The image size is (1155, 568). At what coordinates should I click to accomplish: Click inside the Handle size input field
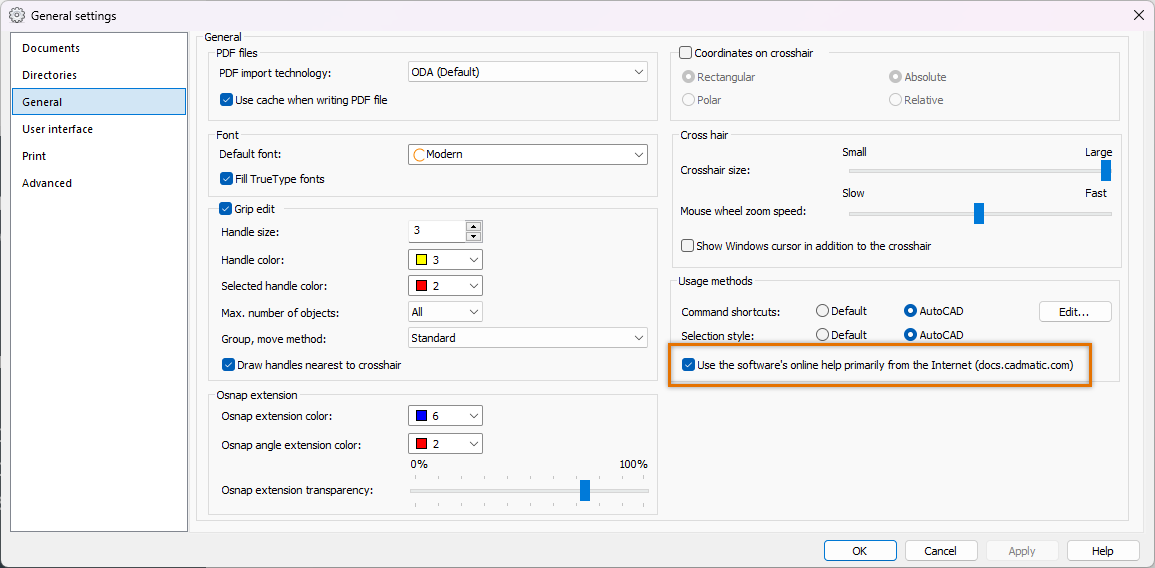coord(437,231)
